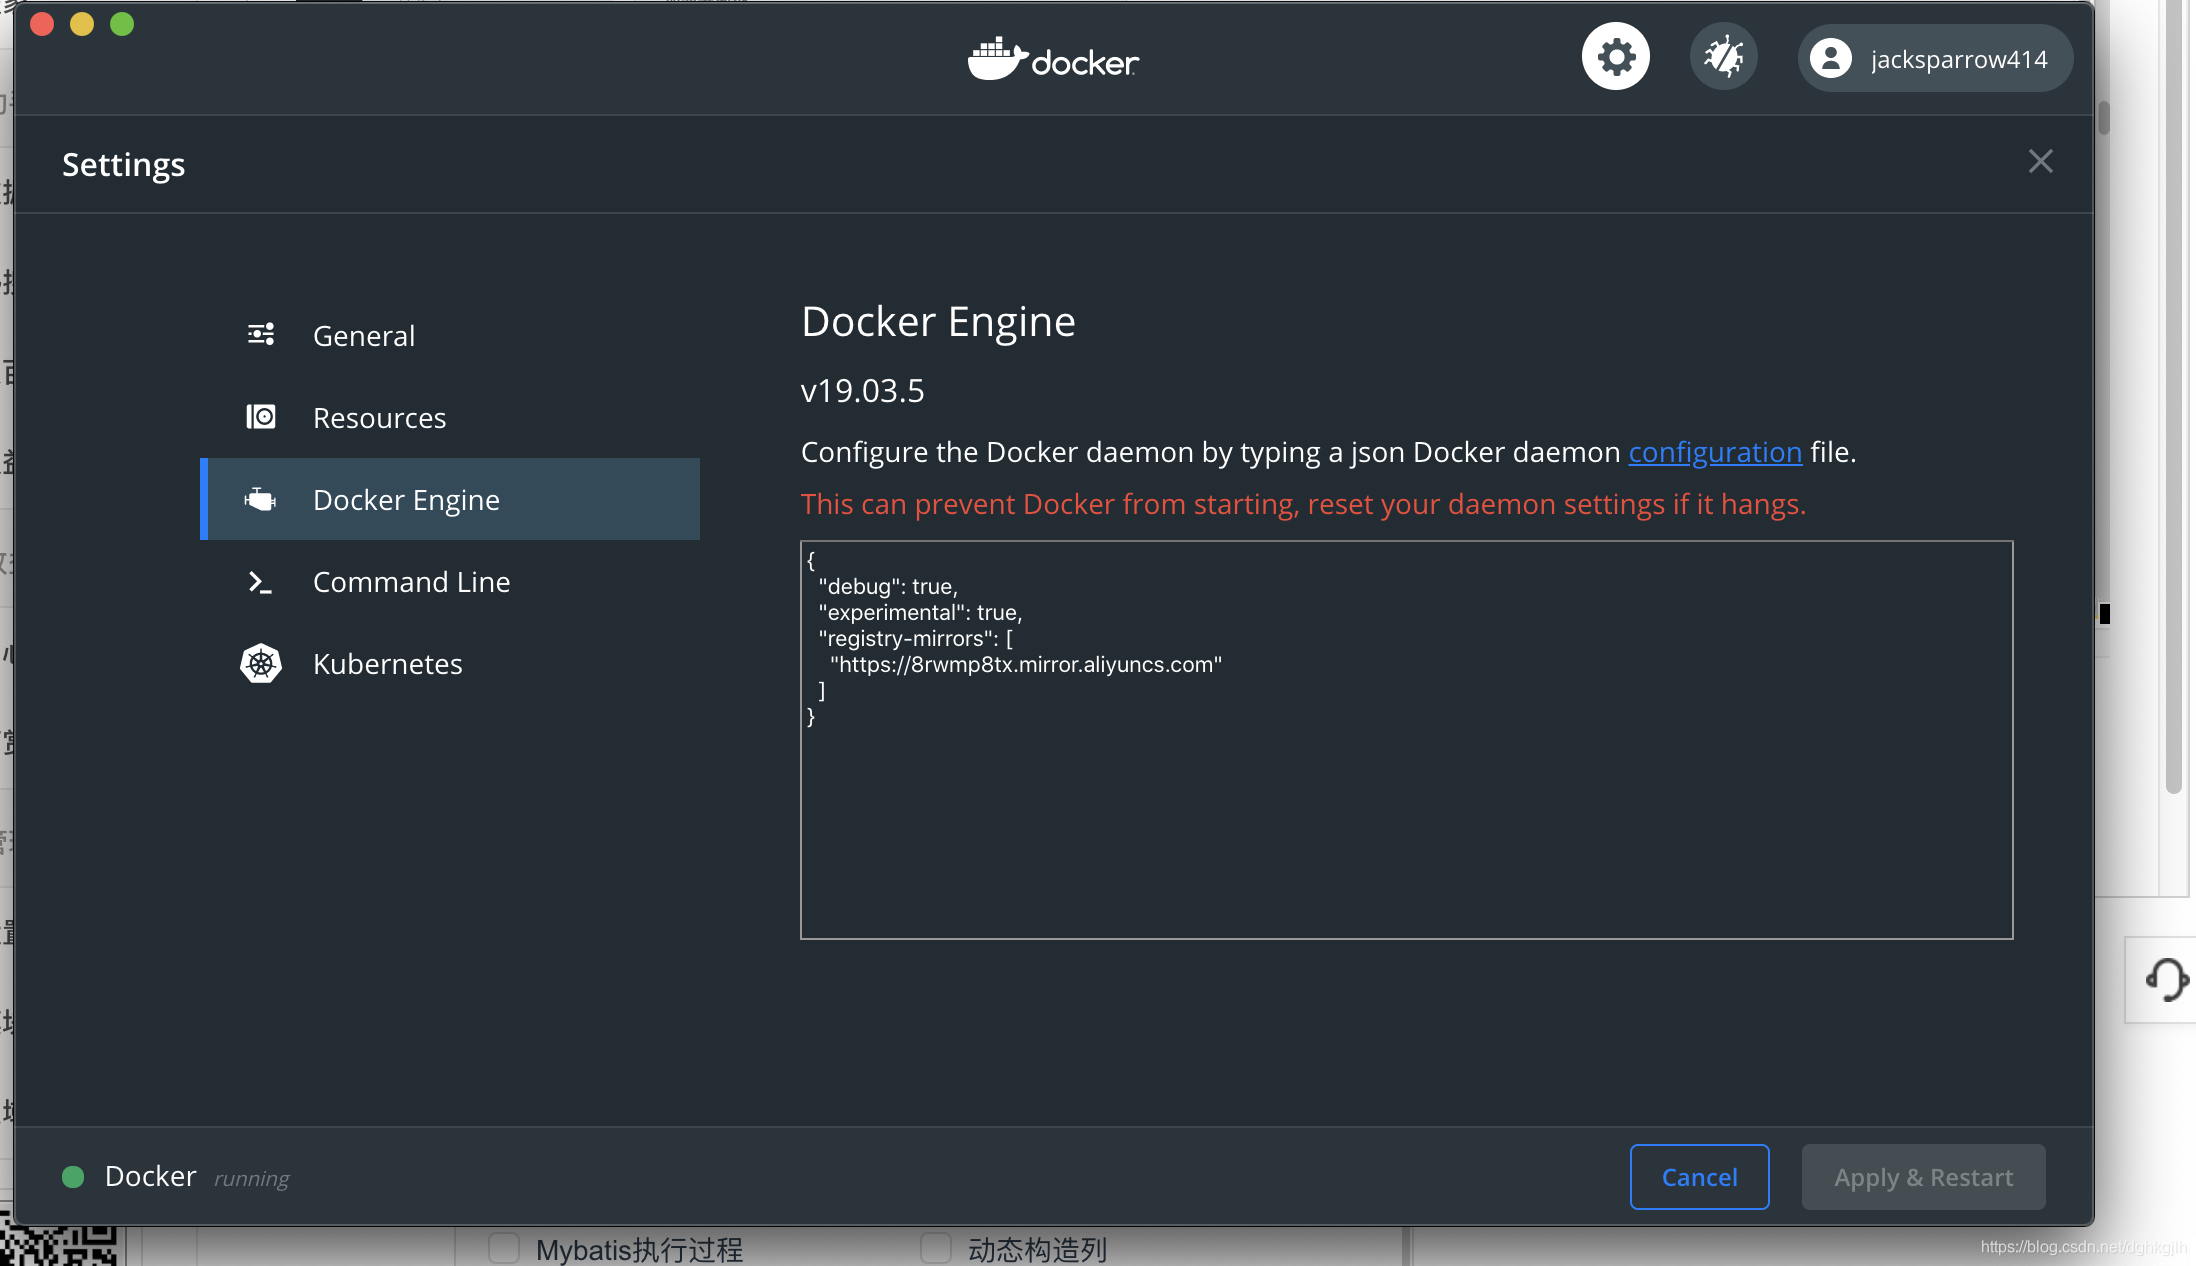Click the red daemon warning message
Viewport: 2196px width, 1266px height.
[x=1303, y=505]
